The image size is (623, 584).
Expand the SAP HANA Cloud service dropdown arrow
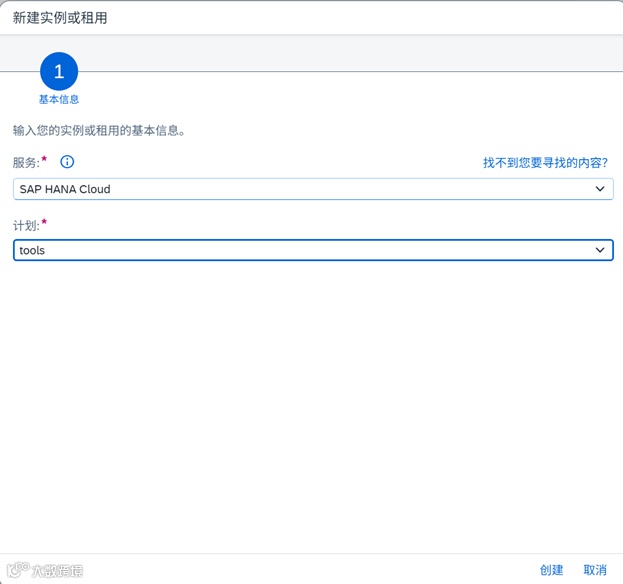pos(600,189)
